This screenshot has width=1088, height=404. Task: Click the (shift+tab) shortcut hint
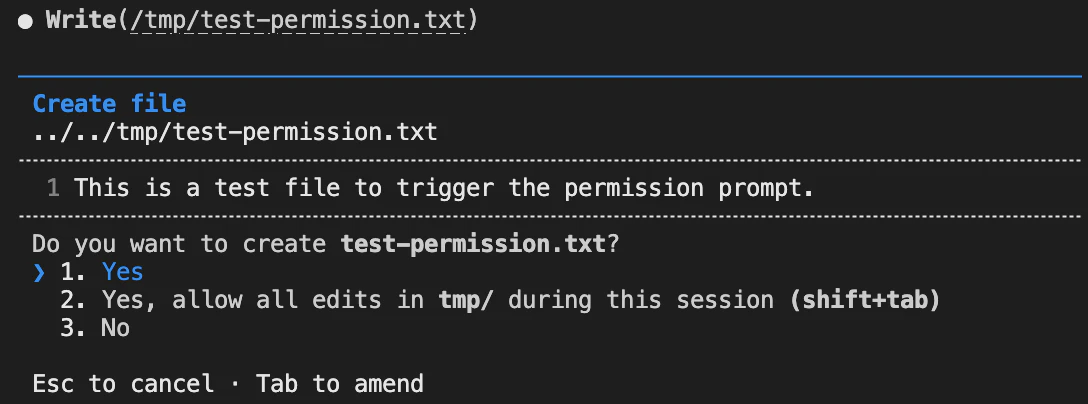click(865, 300)
